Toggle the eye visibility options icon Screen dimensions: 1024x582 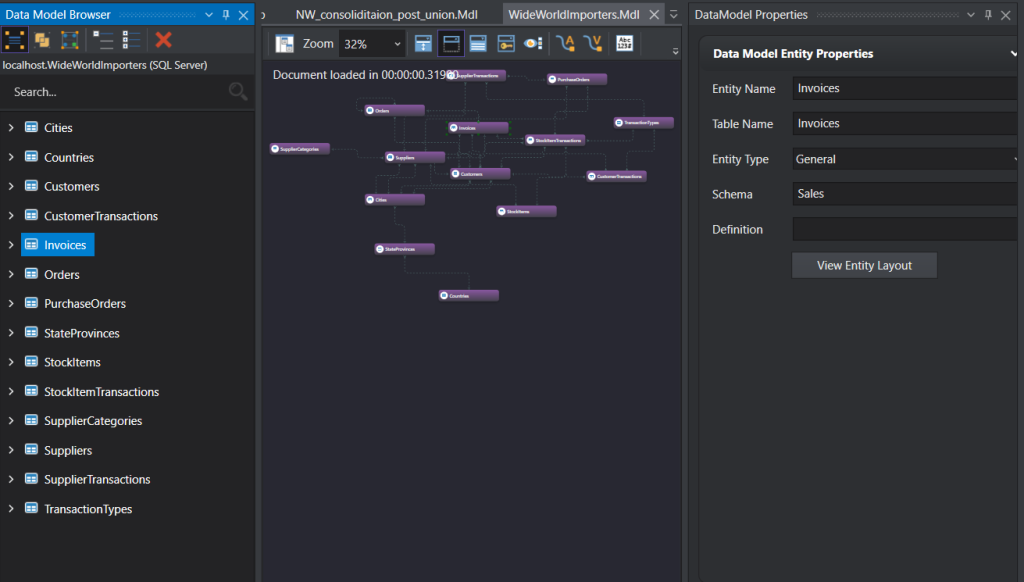533,44
